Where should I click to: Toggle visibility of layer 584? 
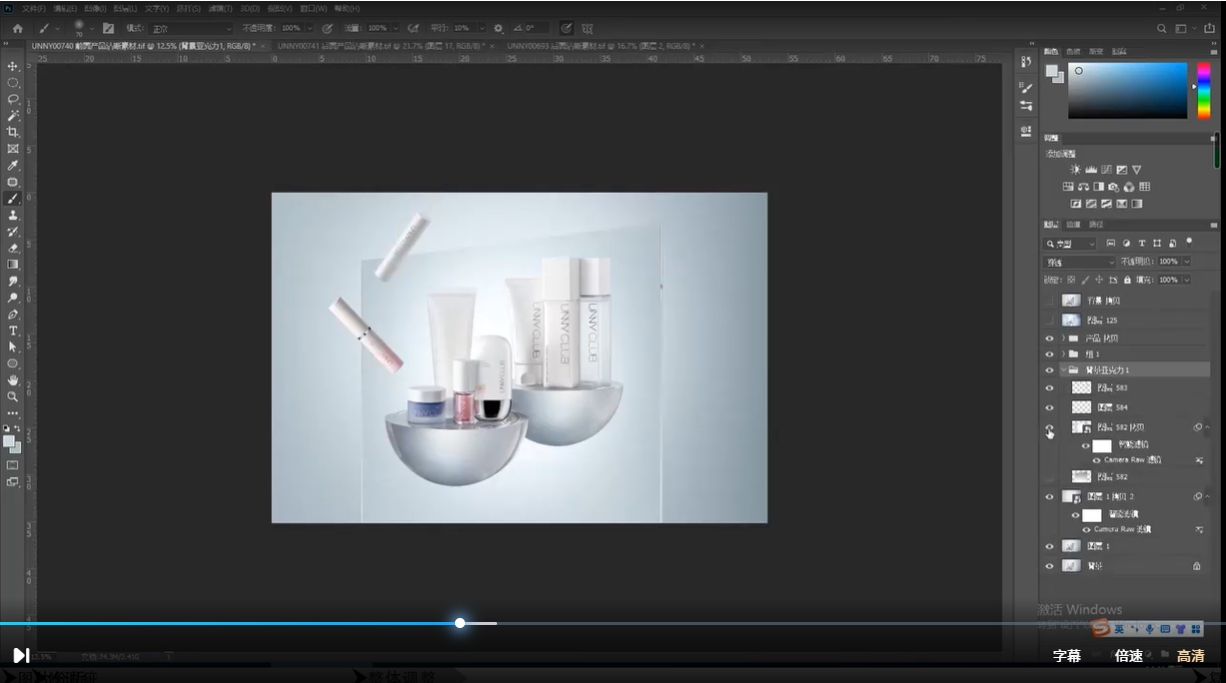click(x=1049, y=408)
